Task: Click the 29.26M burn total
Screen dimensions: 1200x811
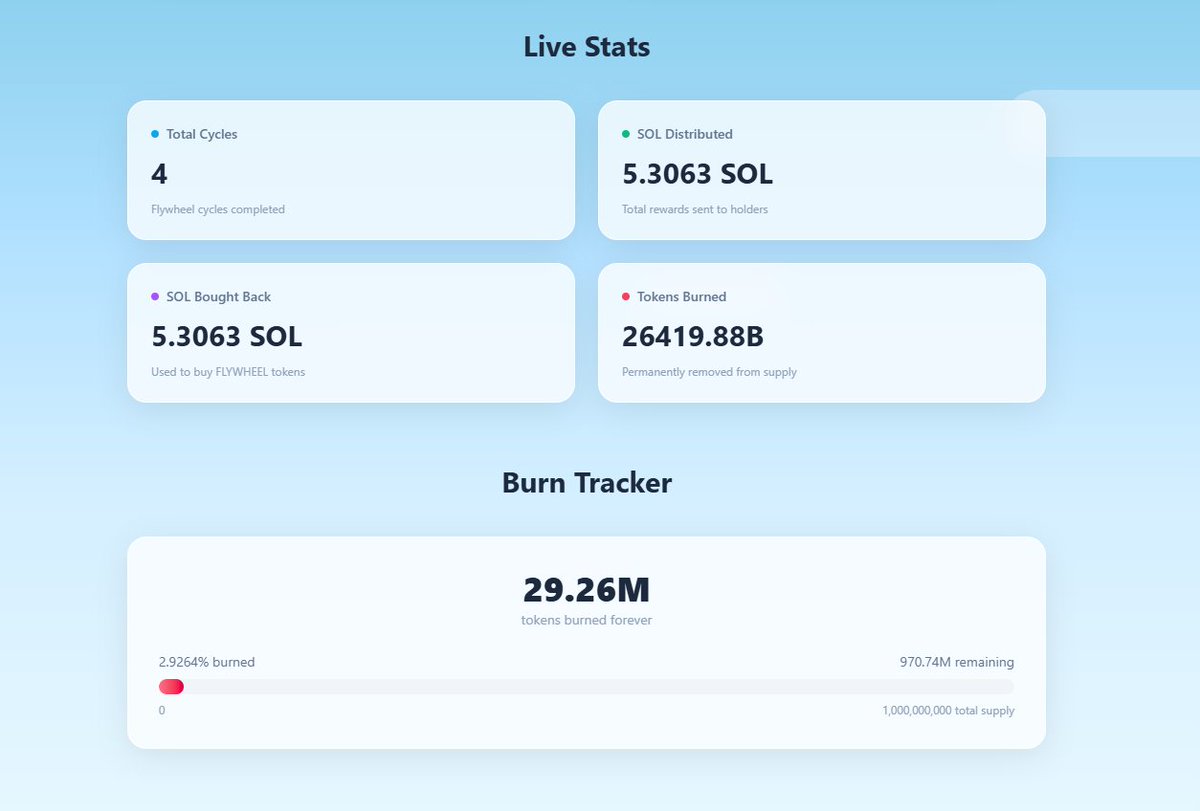Action: (x=587, y=590)
